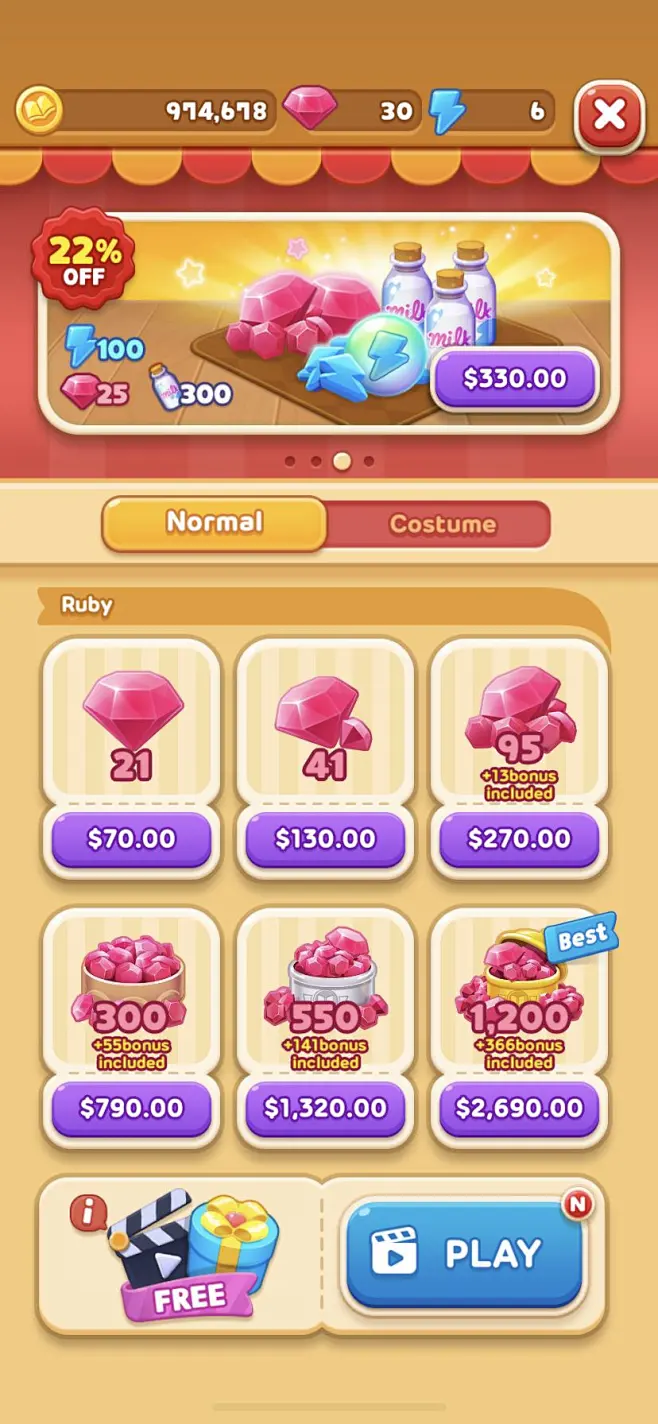Buy the Best pack for $2,690.00
Screen dimensions: 658x1424
(519, 1108)
